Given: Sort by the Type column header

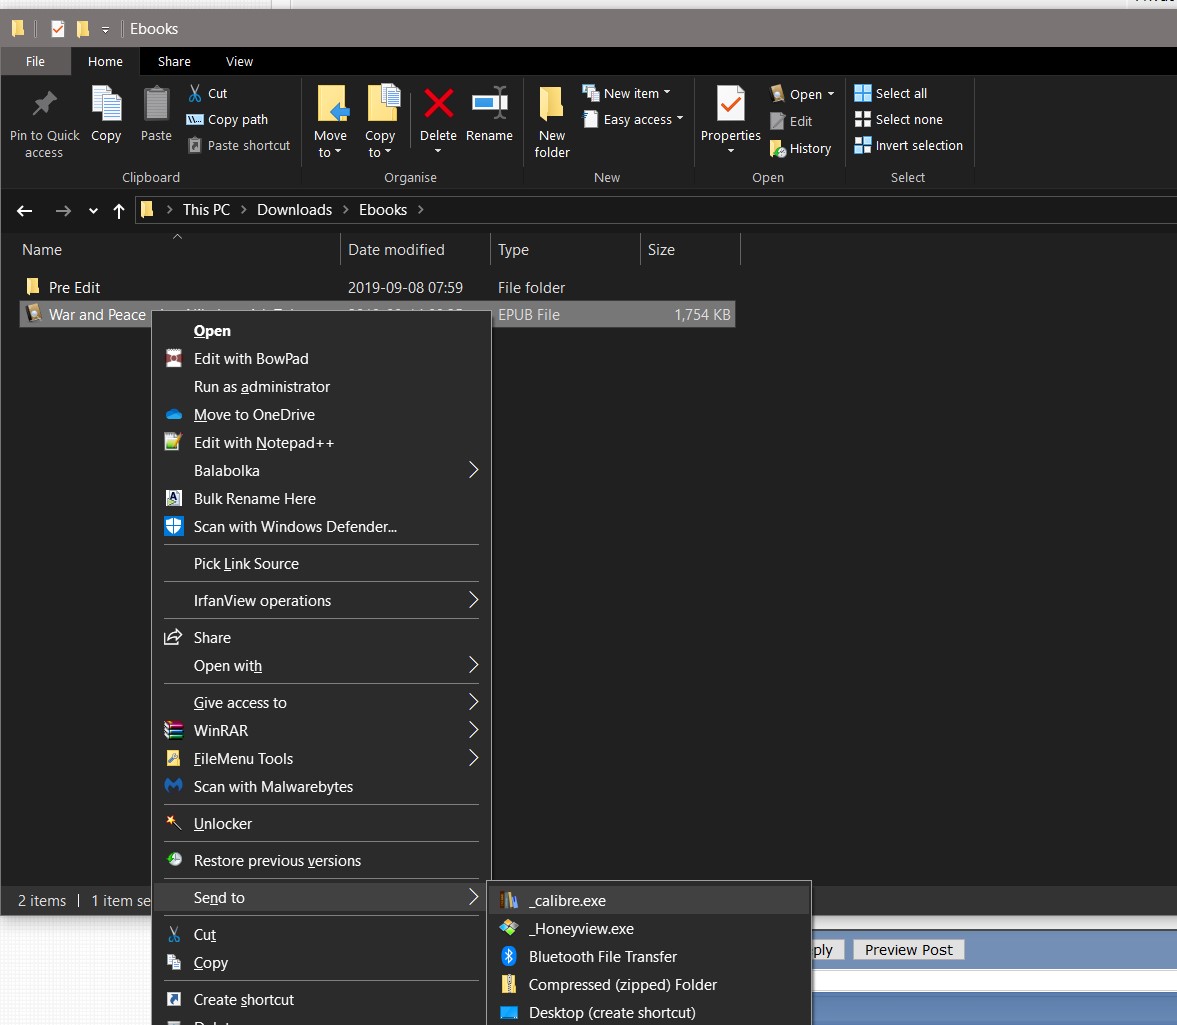Looking at the screenshot, I should point(565,249).
